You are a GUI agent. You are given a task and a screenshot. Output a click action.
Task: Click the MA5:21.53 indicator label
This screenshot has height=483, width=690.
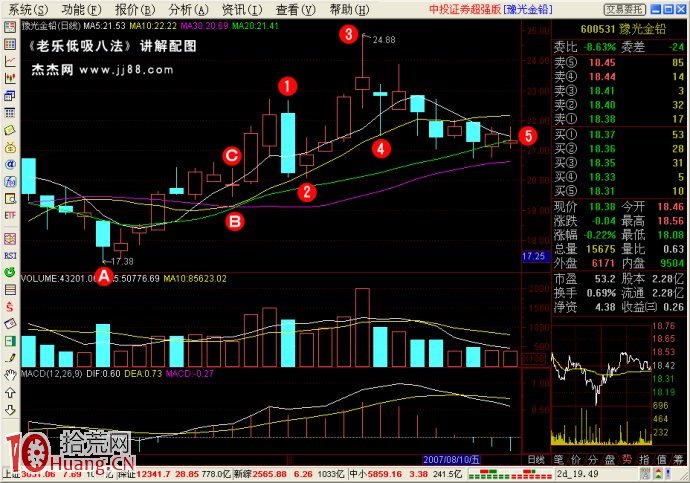(104, 26)
